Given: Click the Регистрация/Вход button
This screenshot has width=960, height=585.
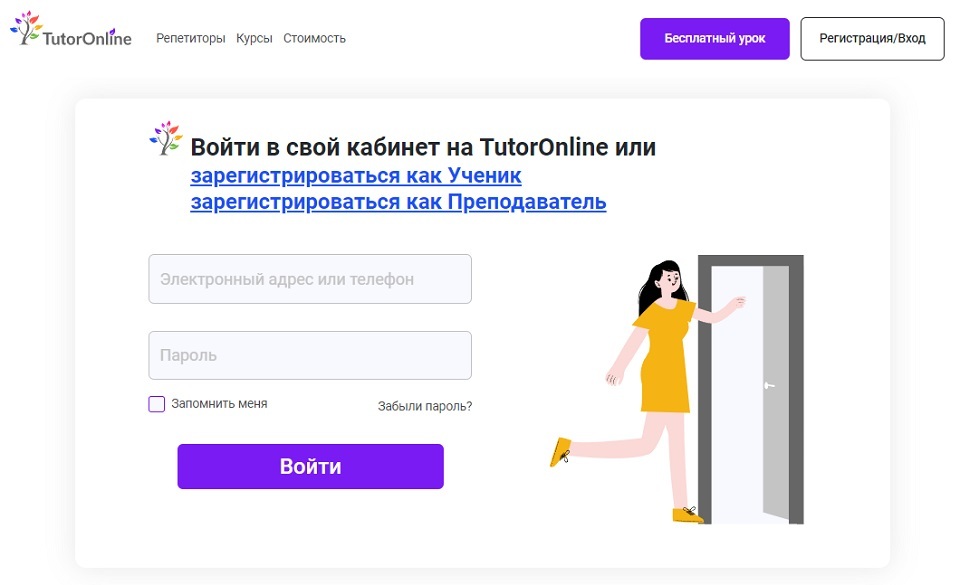Looking at the screenshot, I should click(872, 39).
